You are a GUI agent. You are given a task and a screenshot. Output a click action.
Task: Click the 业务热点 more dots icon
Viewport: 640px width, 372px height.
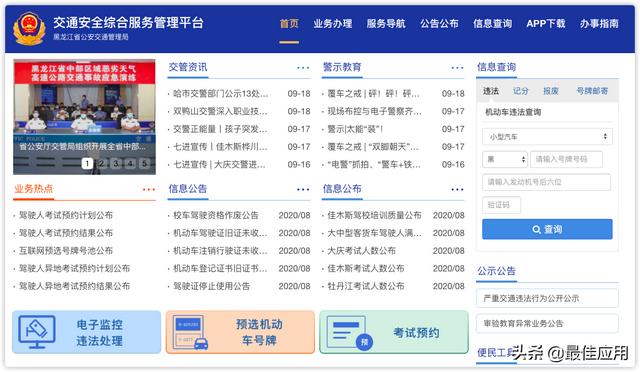[x=149, y=189]
